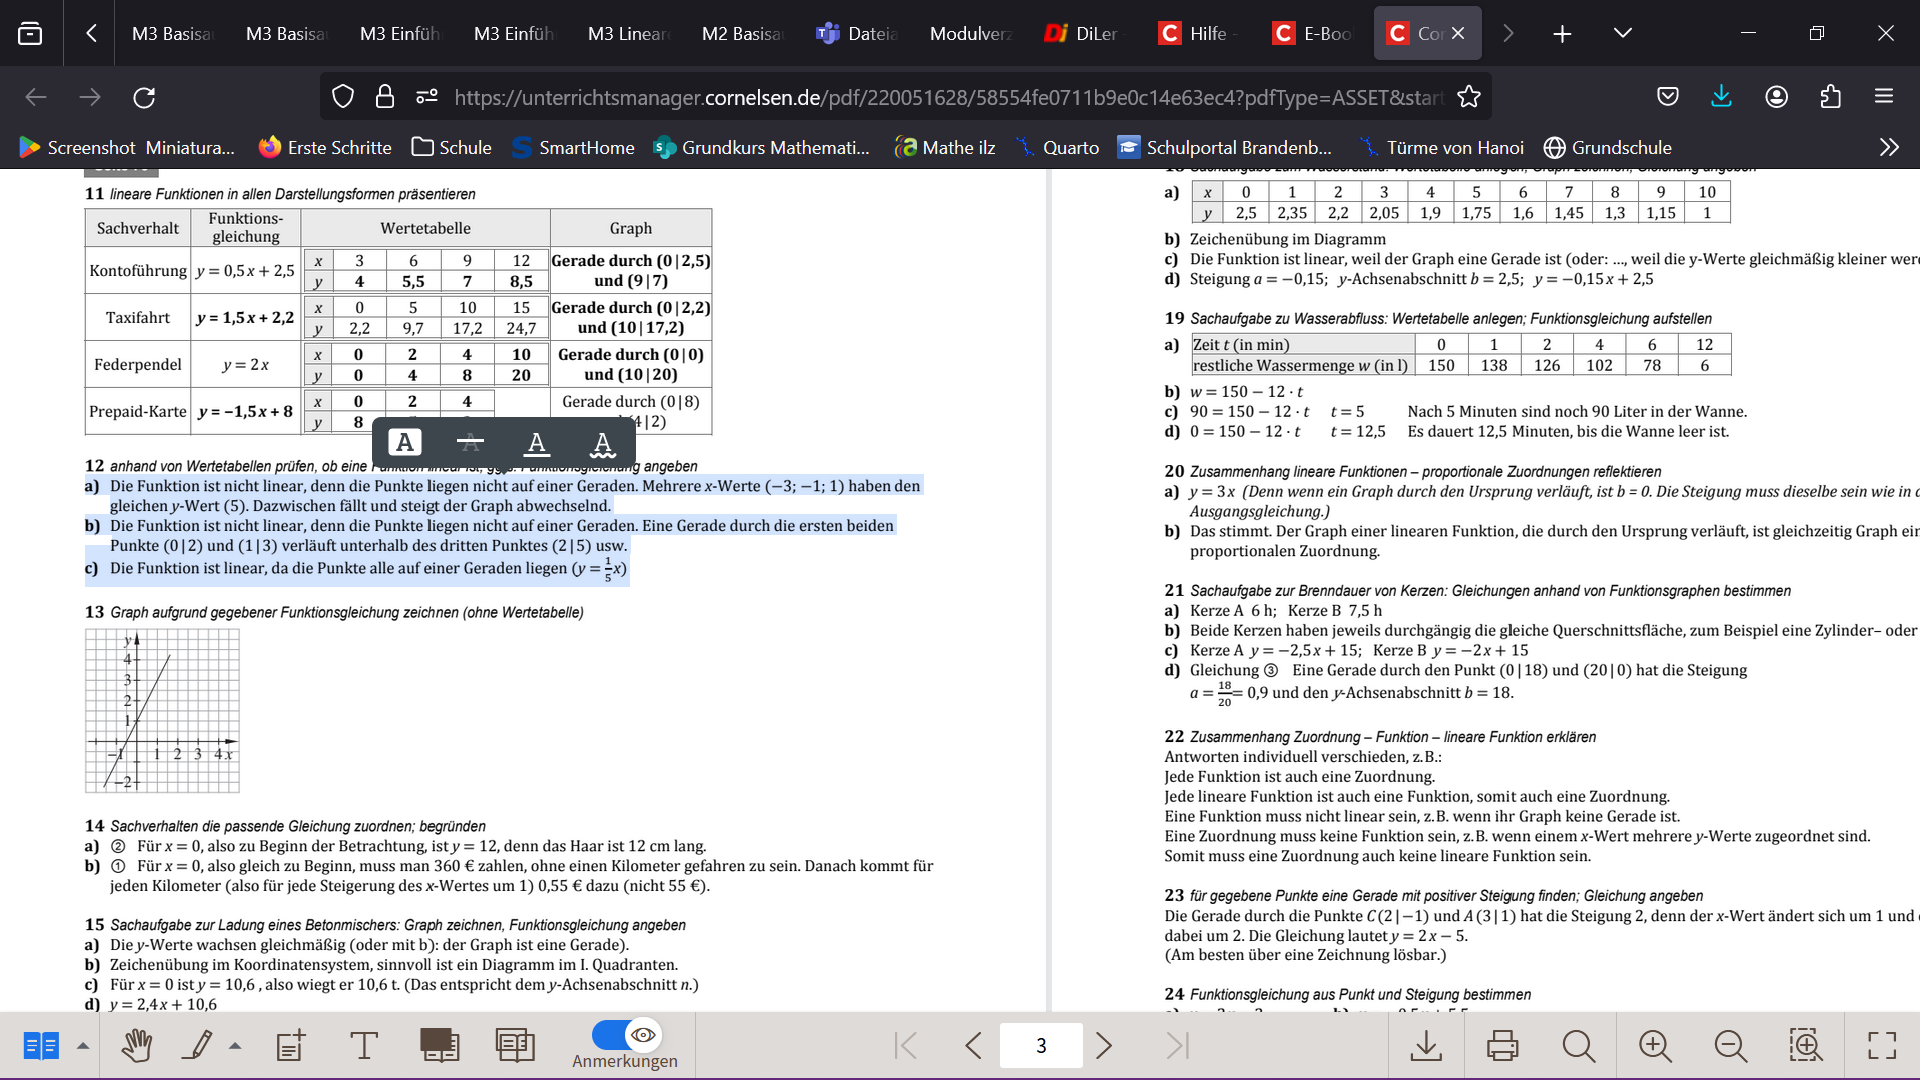Choose the hand pan tool
The width and height of the screenshot is (1920, 1080).
tap(137, 1046)
